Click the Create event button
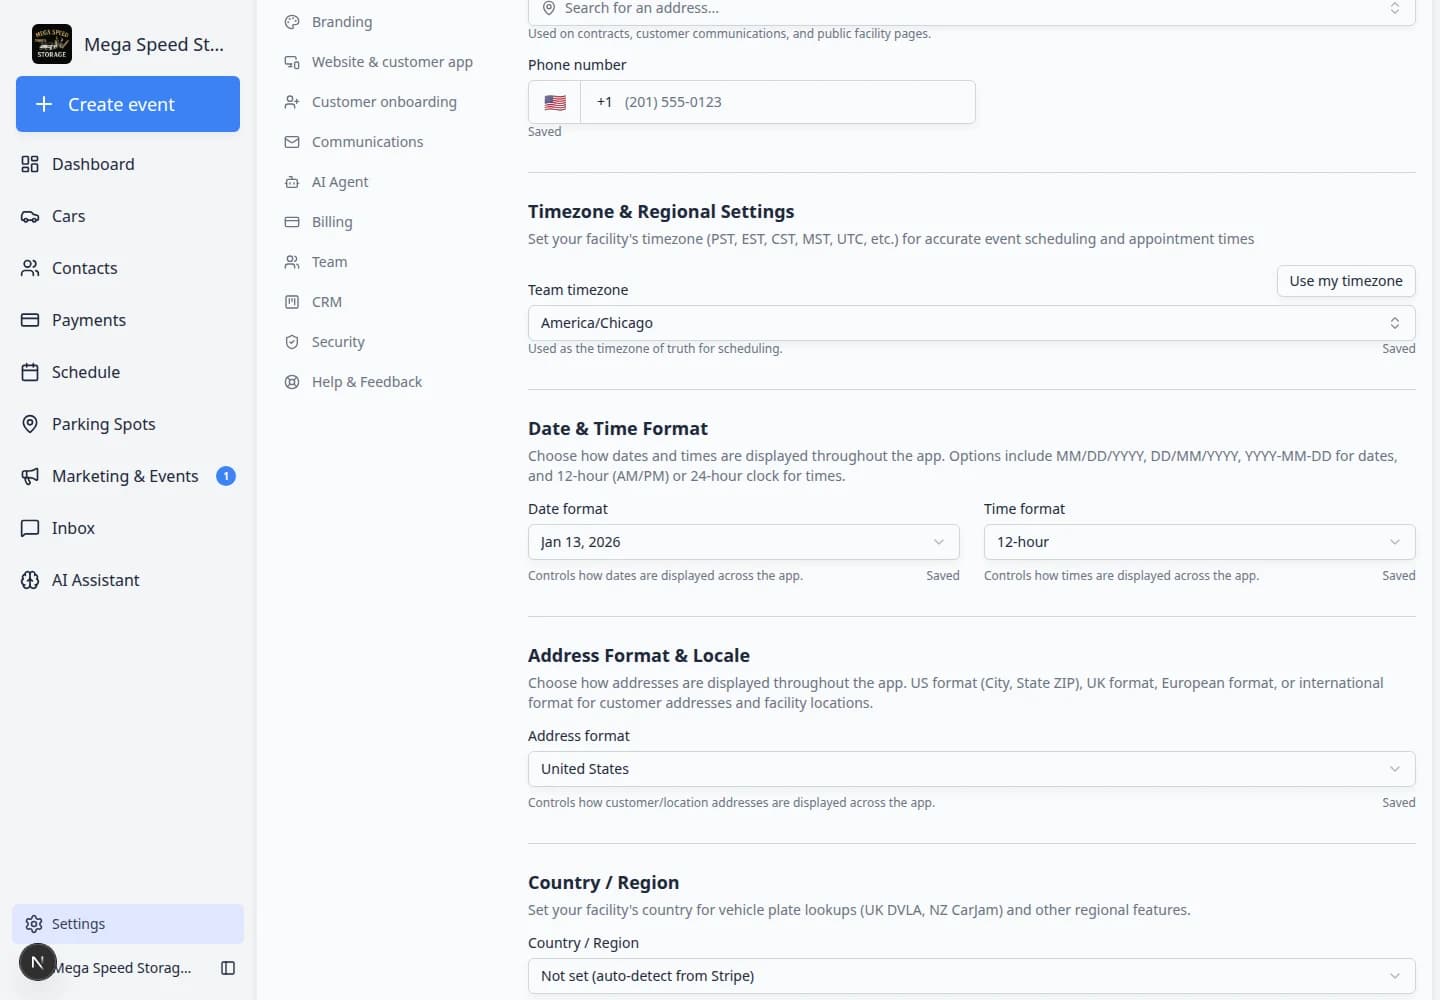The image size is (1440, 1000). pos(128,104)
